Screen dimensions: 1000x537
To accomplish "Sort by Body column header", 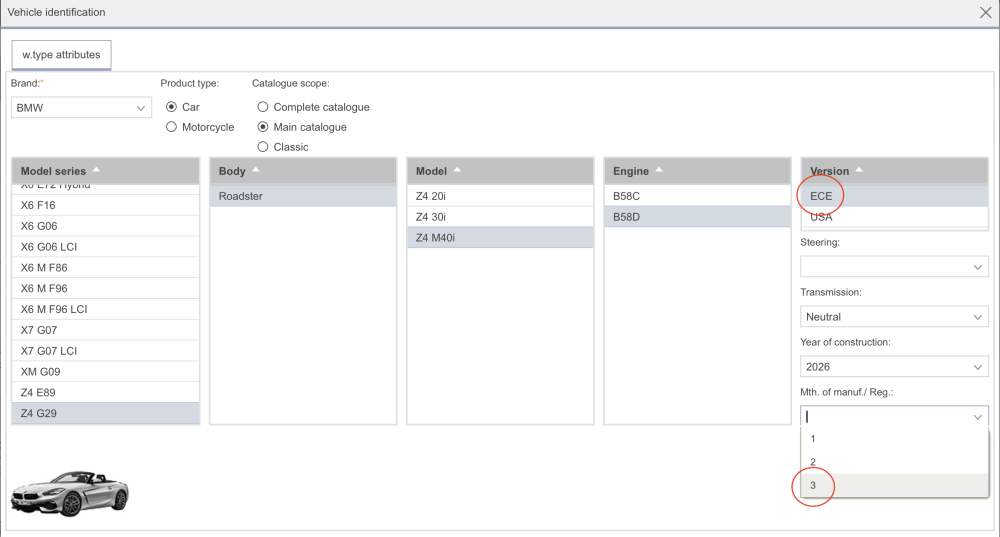I will click(303, 171).
